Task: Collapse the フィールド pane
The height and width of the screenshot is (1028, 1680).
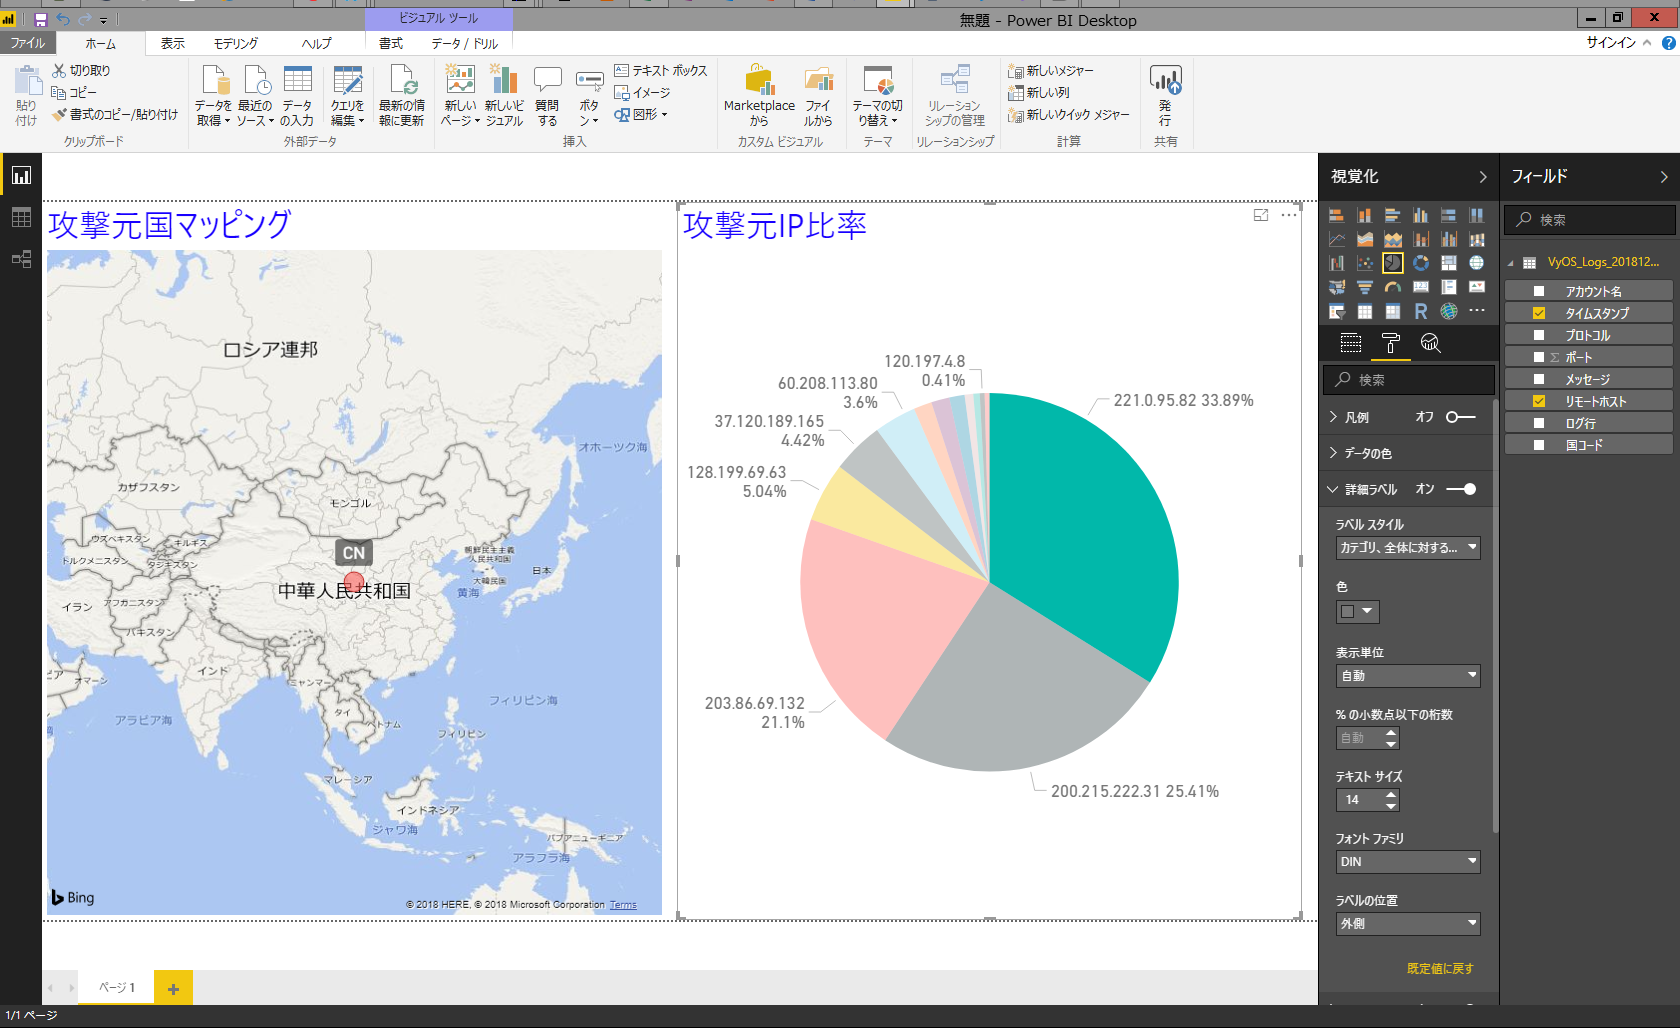Action: 1664,177
